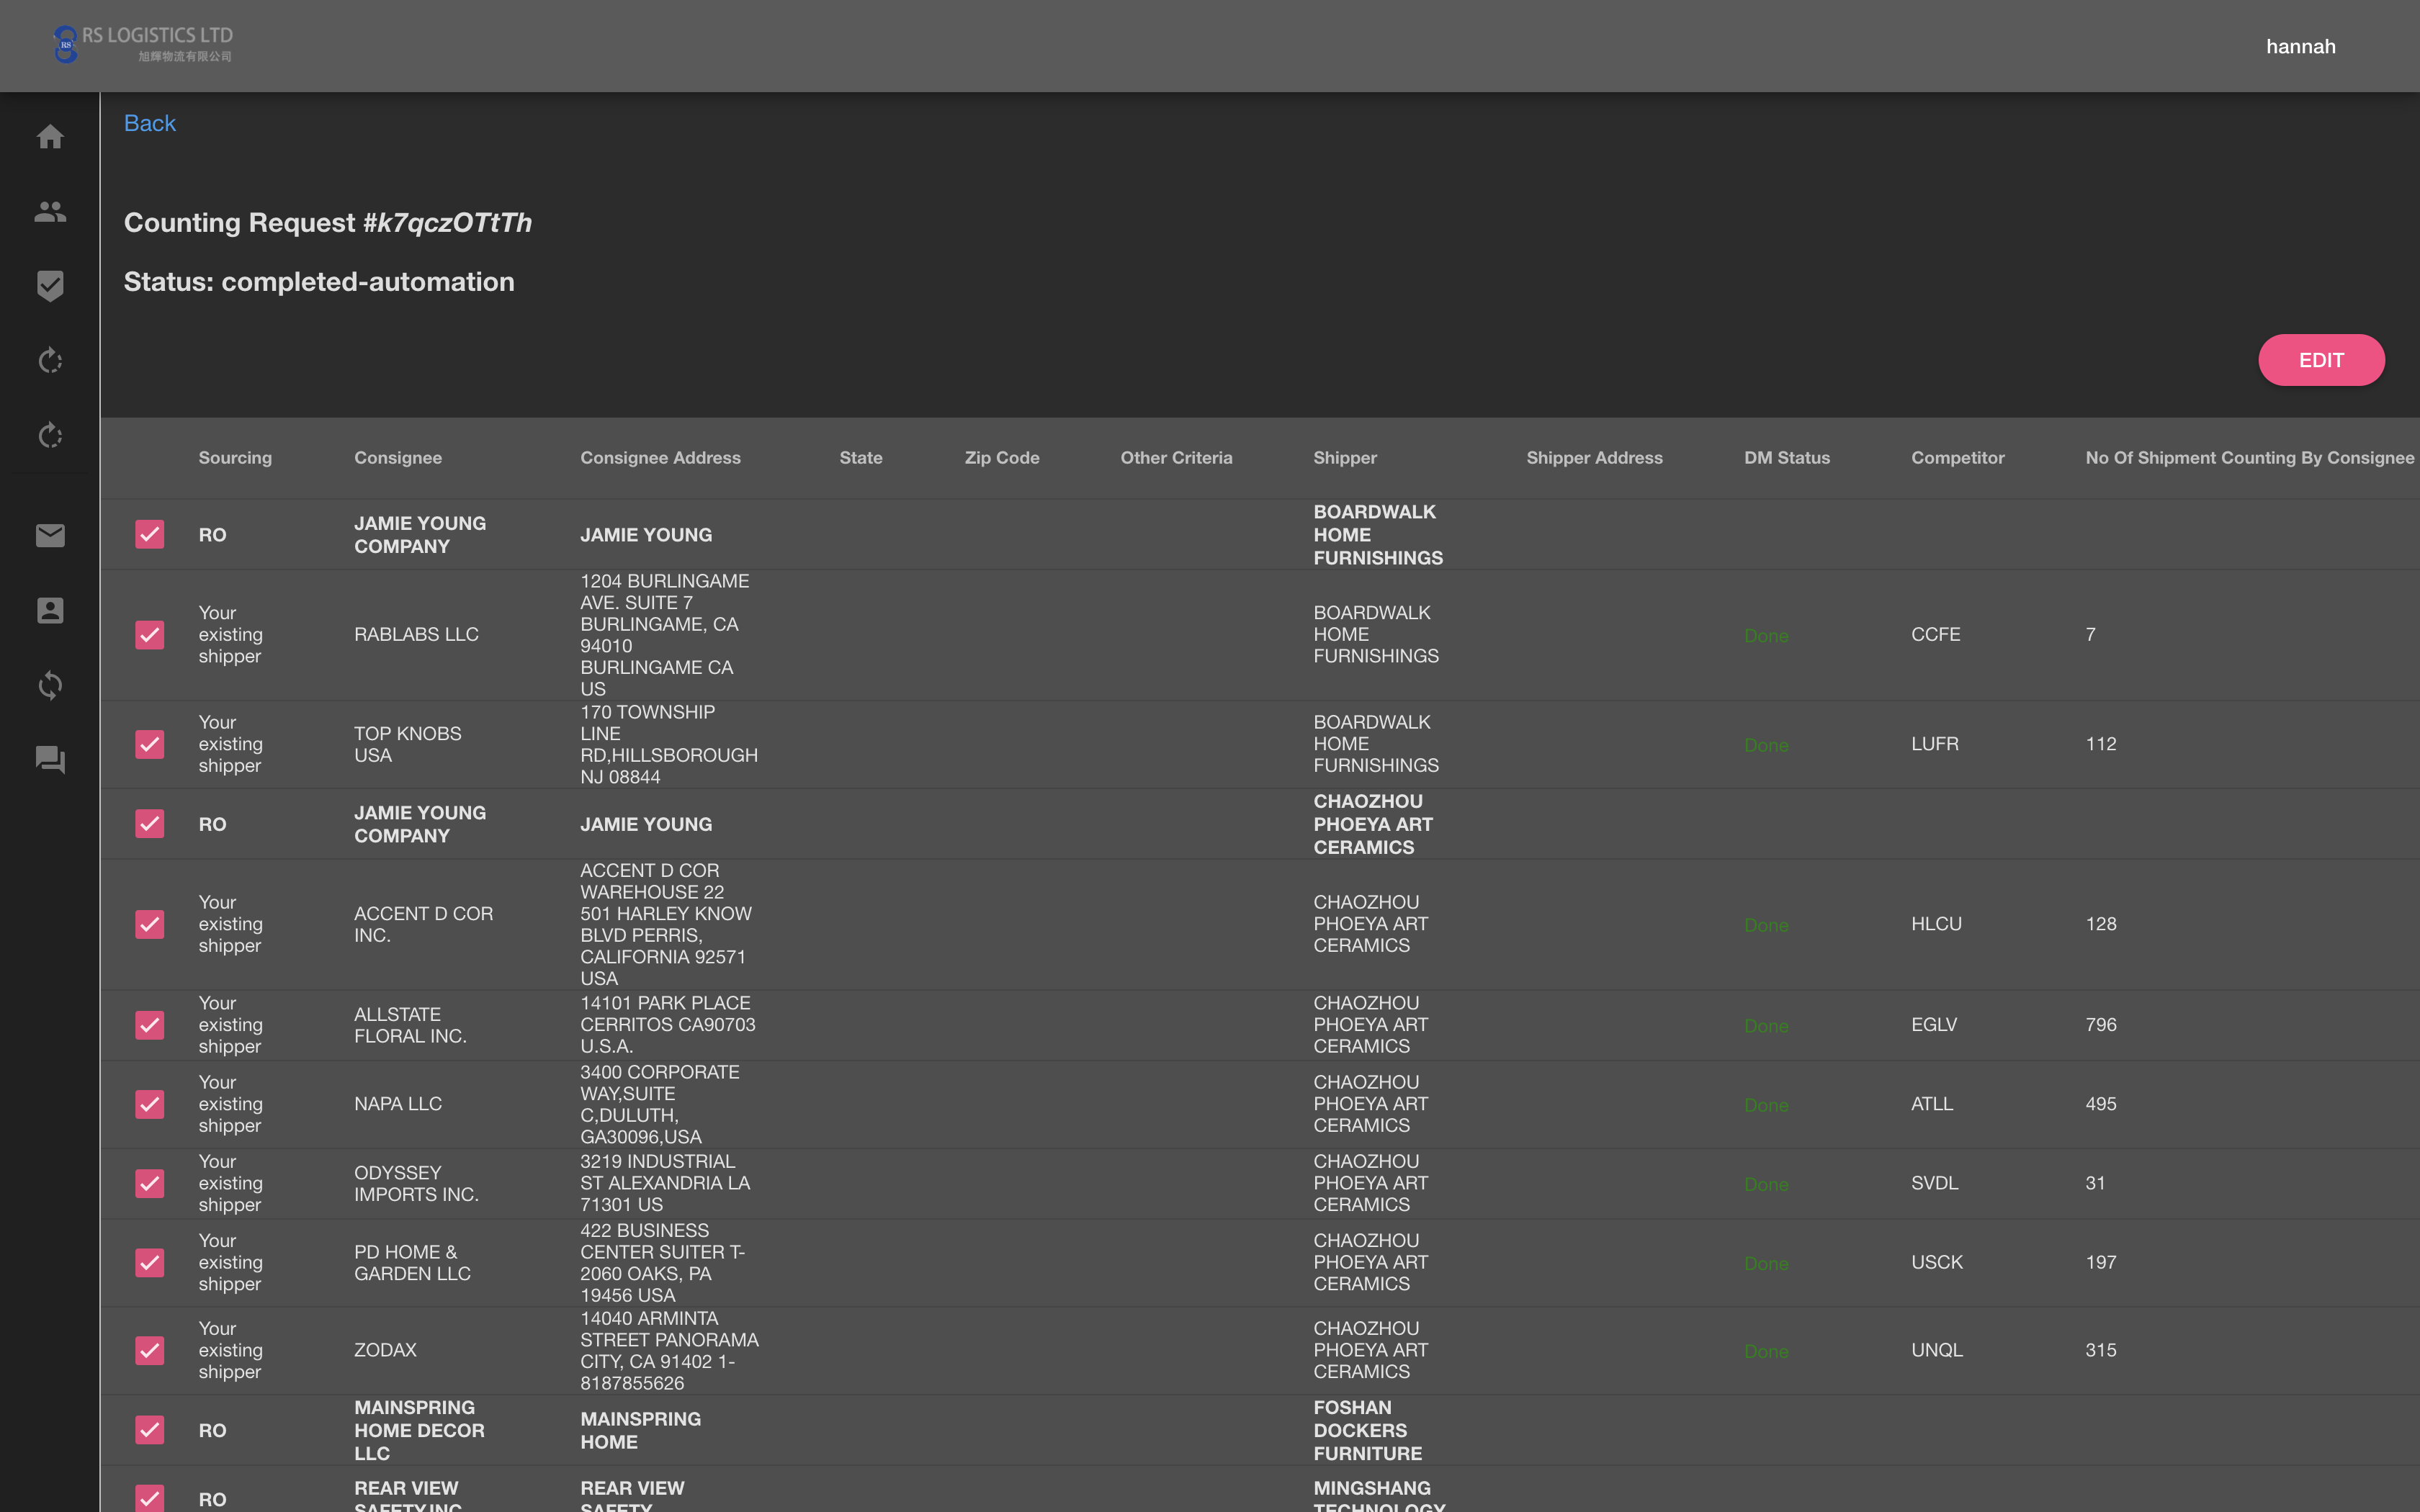The image size is (2420, 1512).
Task: Click the Sourcing column header
Action: coord(235,458)
